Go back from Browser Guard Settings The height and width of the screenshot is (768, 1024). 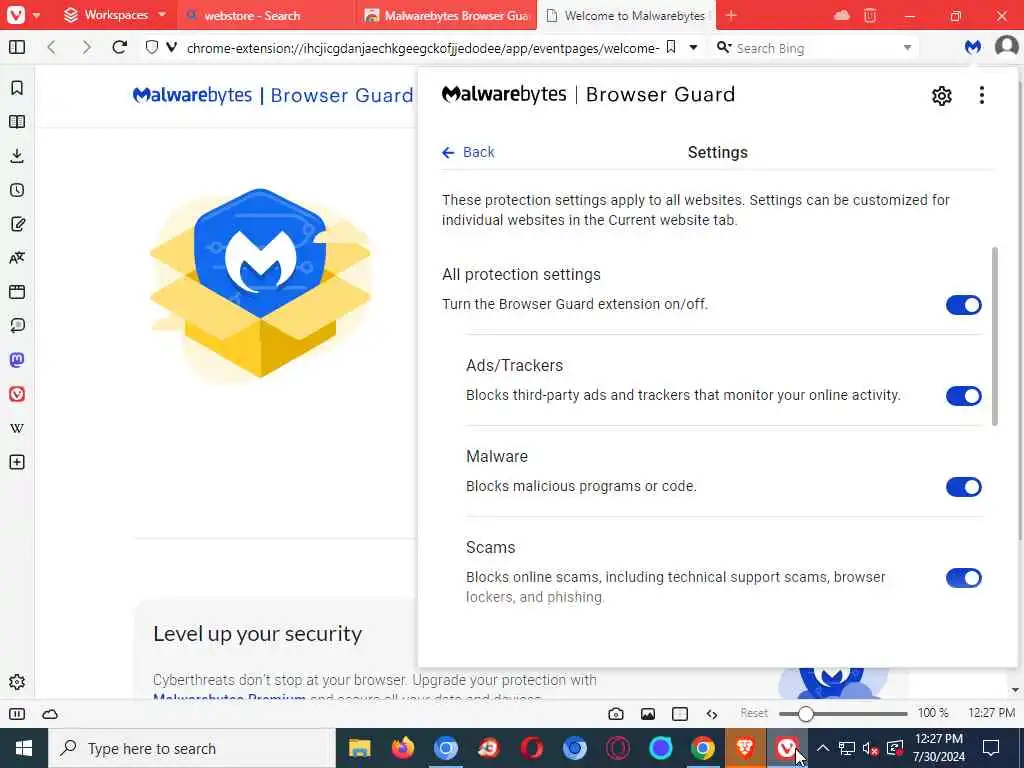click(x=468, y=152)
